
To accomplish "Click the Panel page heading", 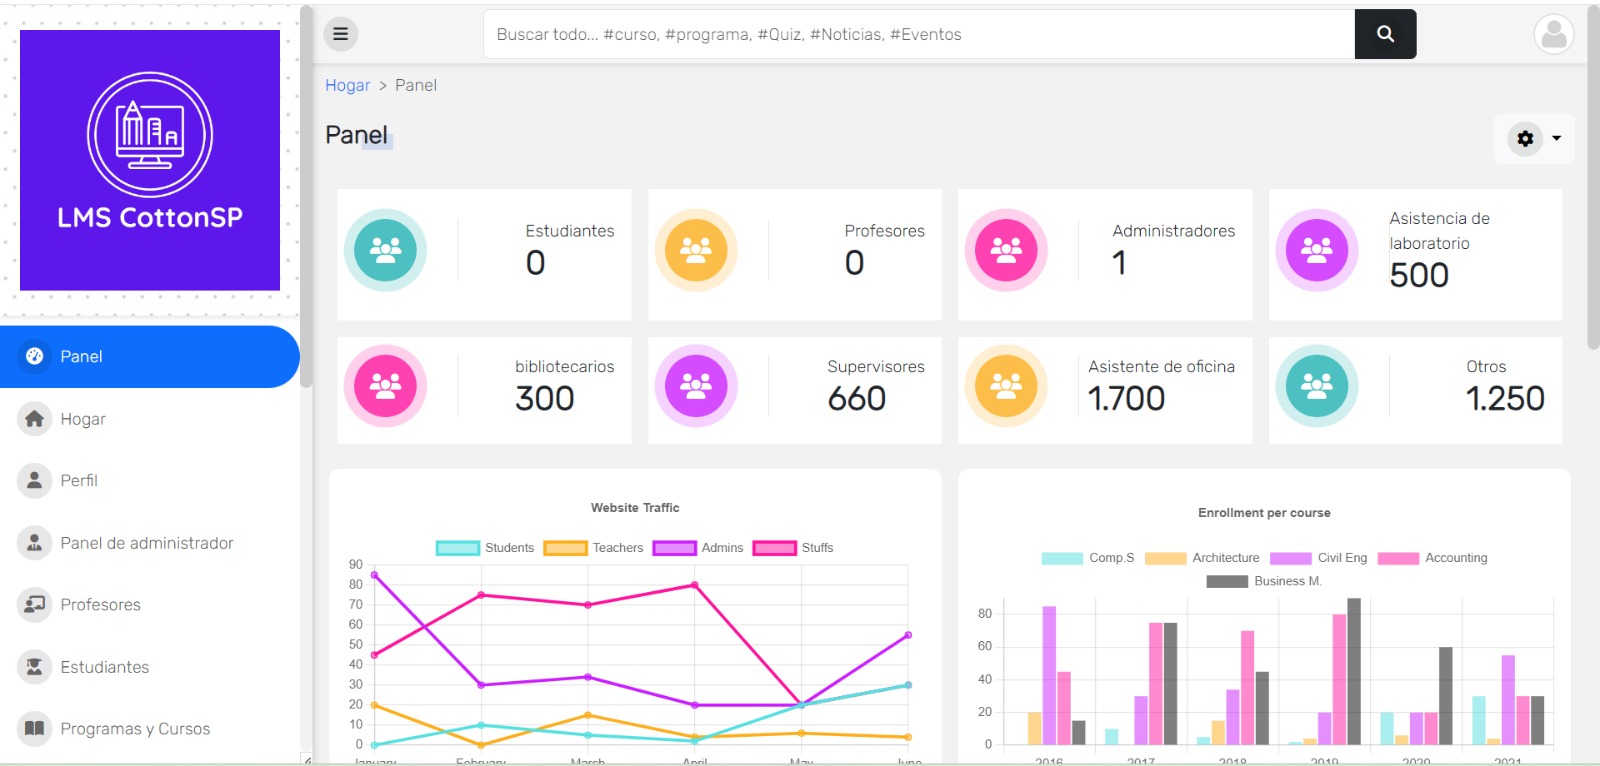I will coord(356,135).
